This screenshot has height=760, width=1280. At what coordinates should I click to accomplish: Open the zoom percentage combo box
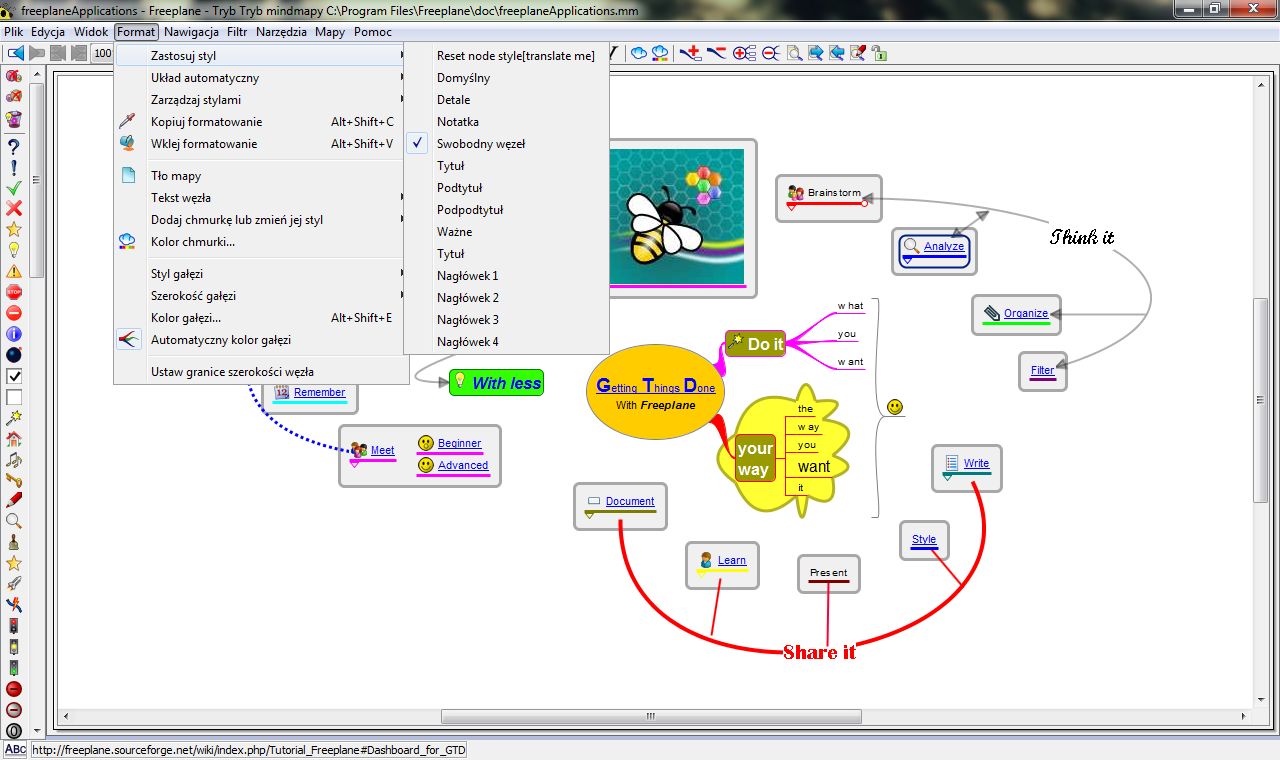pos(103,53)
